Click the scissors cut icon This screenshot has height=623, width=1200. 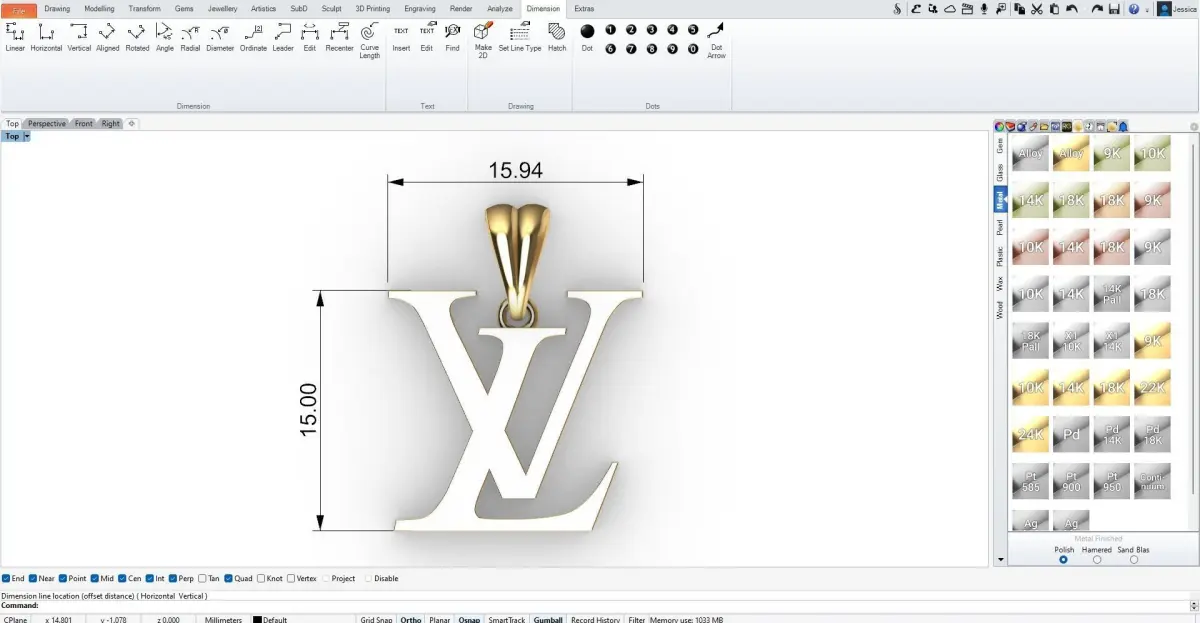tap(1037, 9)
